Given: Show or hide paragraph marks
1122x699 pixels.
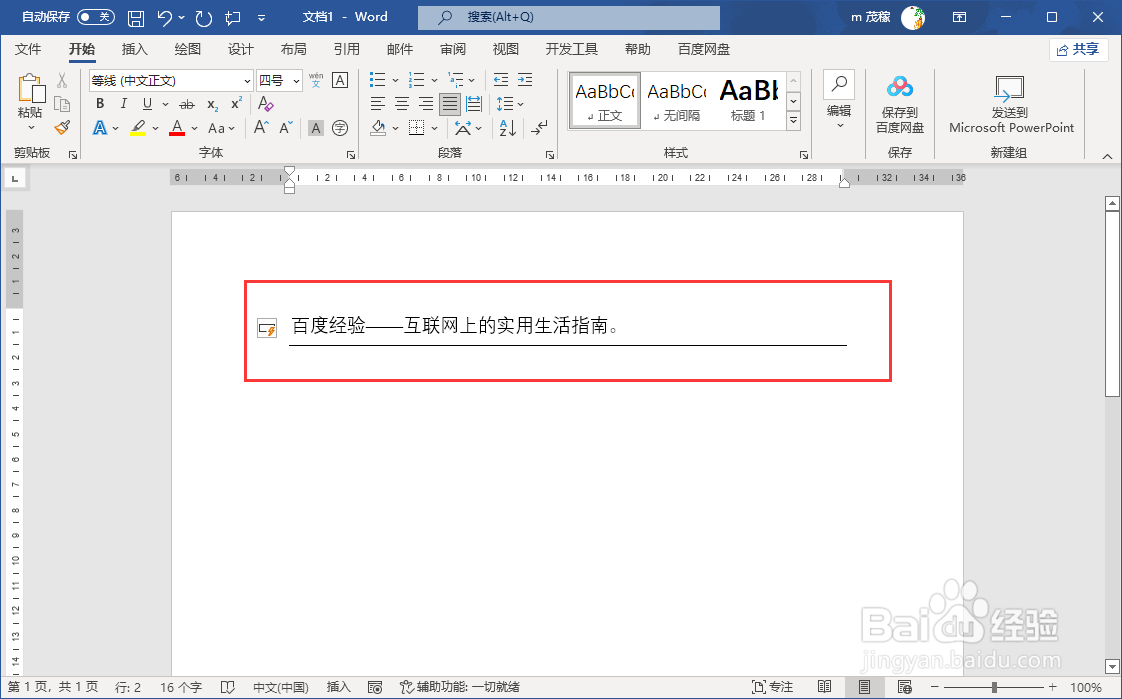Looking at the screenshot, I should tap(540, 128).
